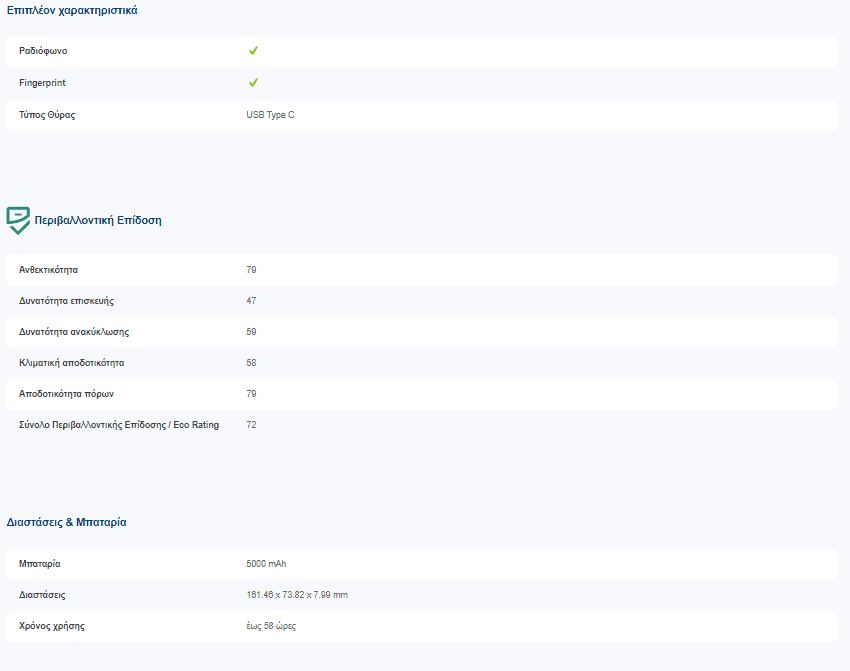Select the heading Διαστάσεις & Μπαταρία
The height and width of the screenshot is (671, 850).
coord(67,522)
